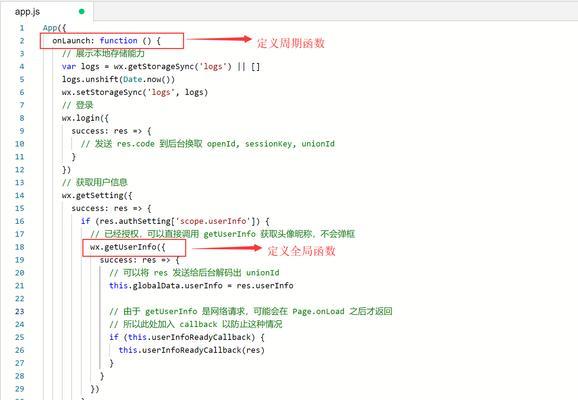The width and height of the screenshot is (578, 400).
Task: Click 'success: res => {' on line 9
Action: pyautogui.click(x=111, y=131)
